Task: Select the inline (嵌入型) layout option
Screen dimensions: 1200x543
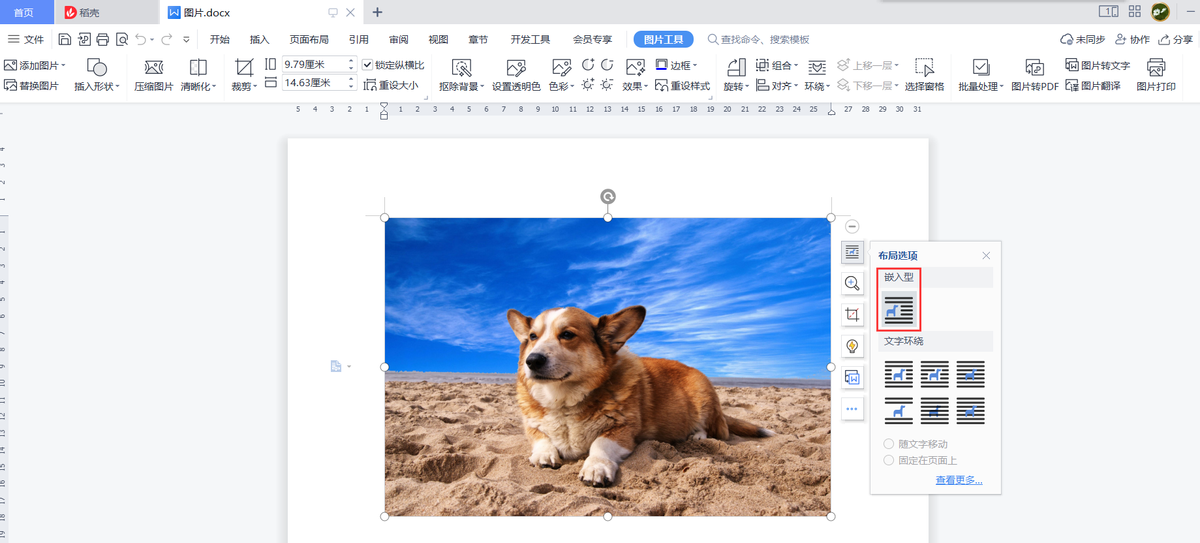Action: (x=899, y=310)
